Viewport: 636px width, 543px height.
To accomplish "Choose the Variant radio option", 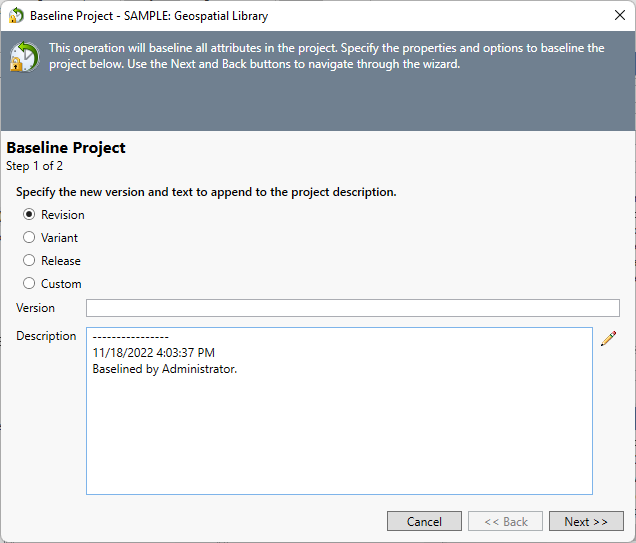I will click(29, 238).
